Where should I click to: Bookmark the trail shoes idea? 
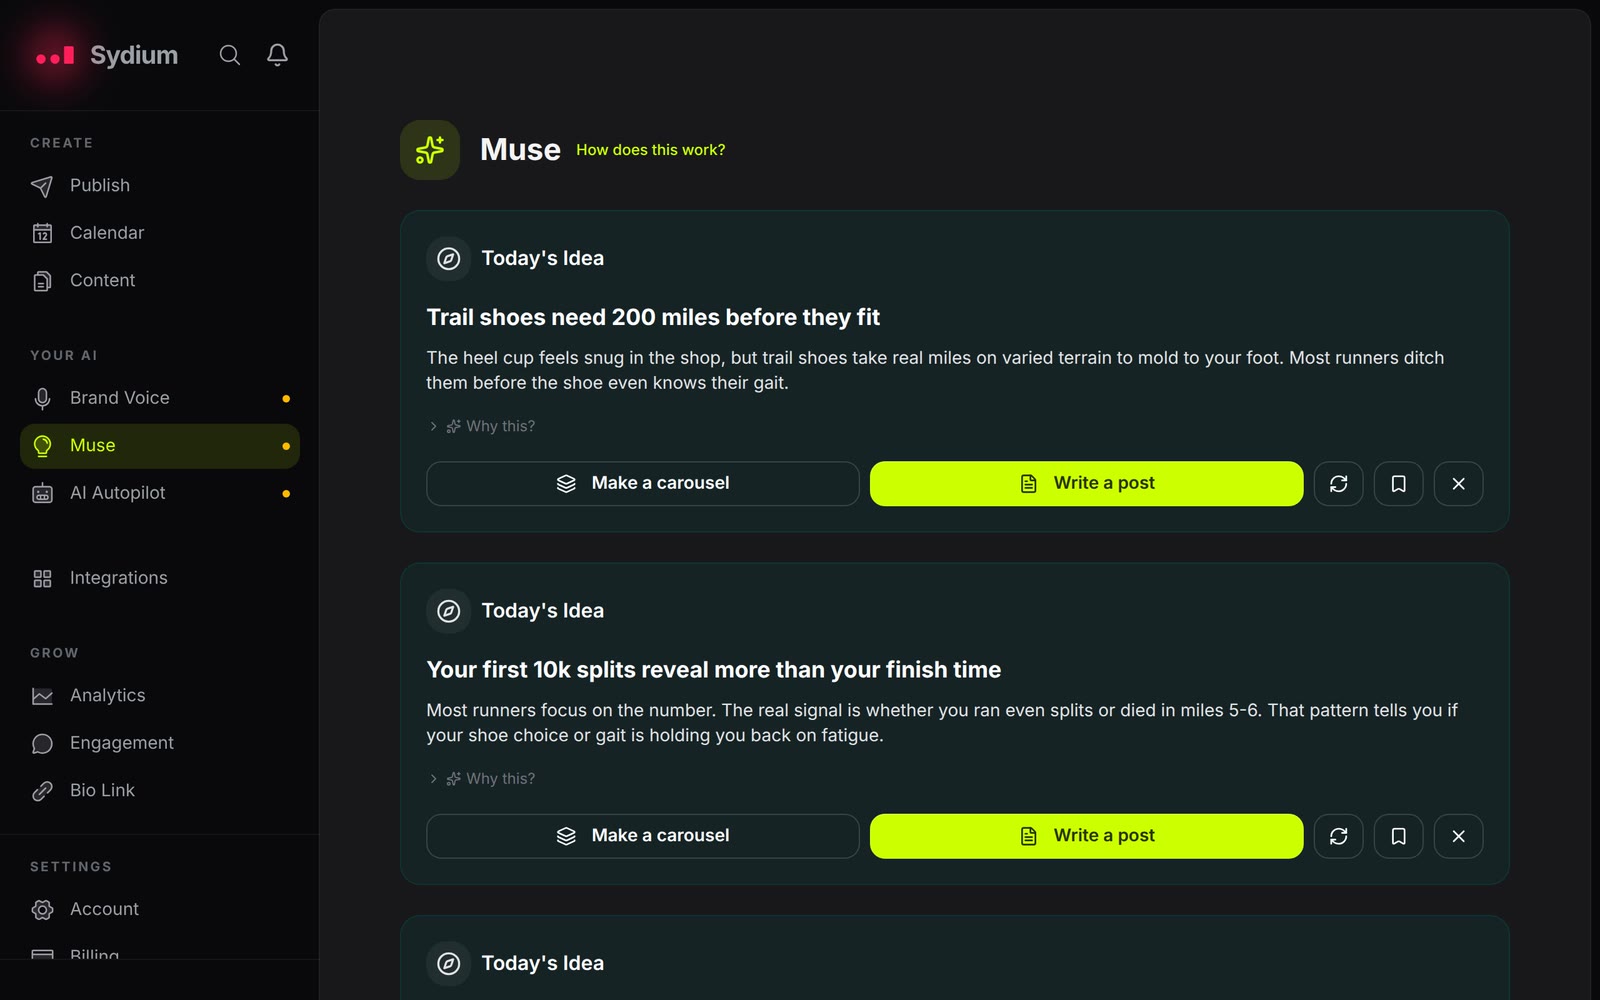[1399, 484]
